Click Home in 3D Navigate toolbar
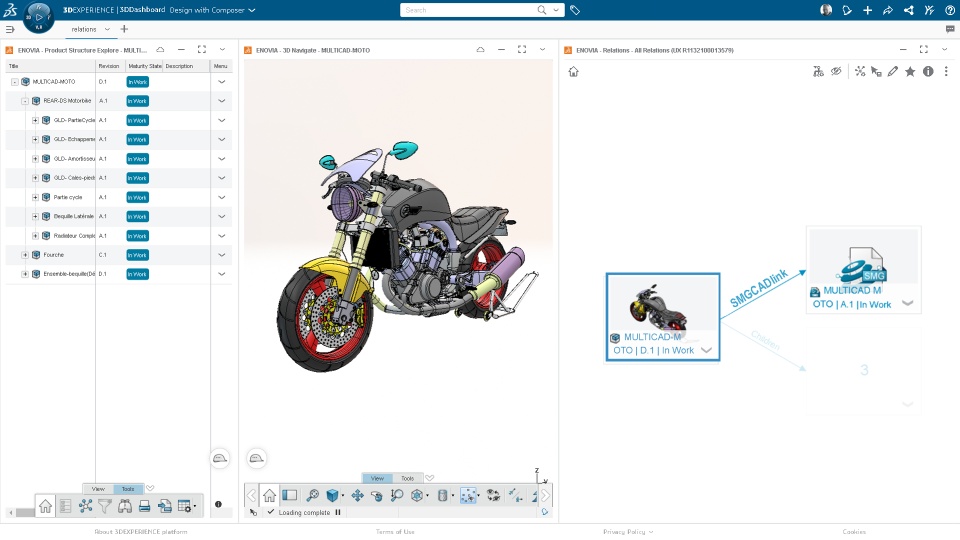The image size is (960, 540). pos(269,495)
